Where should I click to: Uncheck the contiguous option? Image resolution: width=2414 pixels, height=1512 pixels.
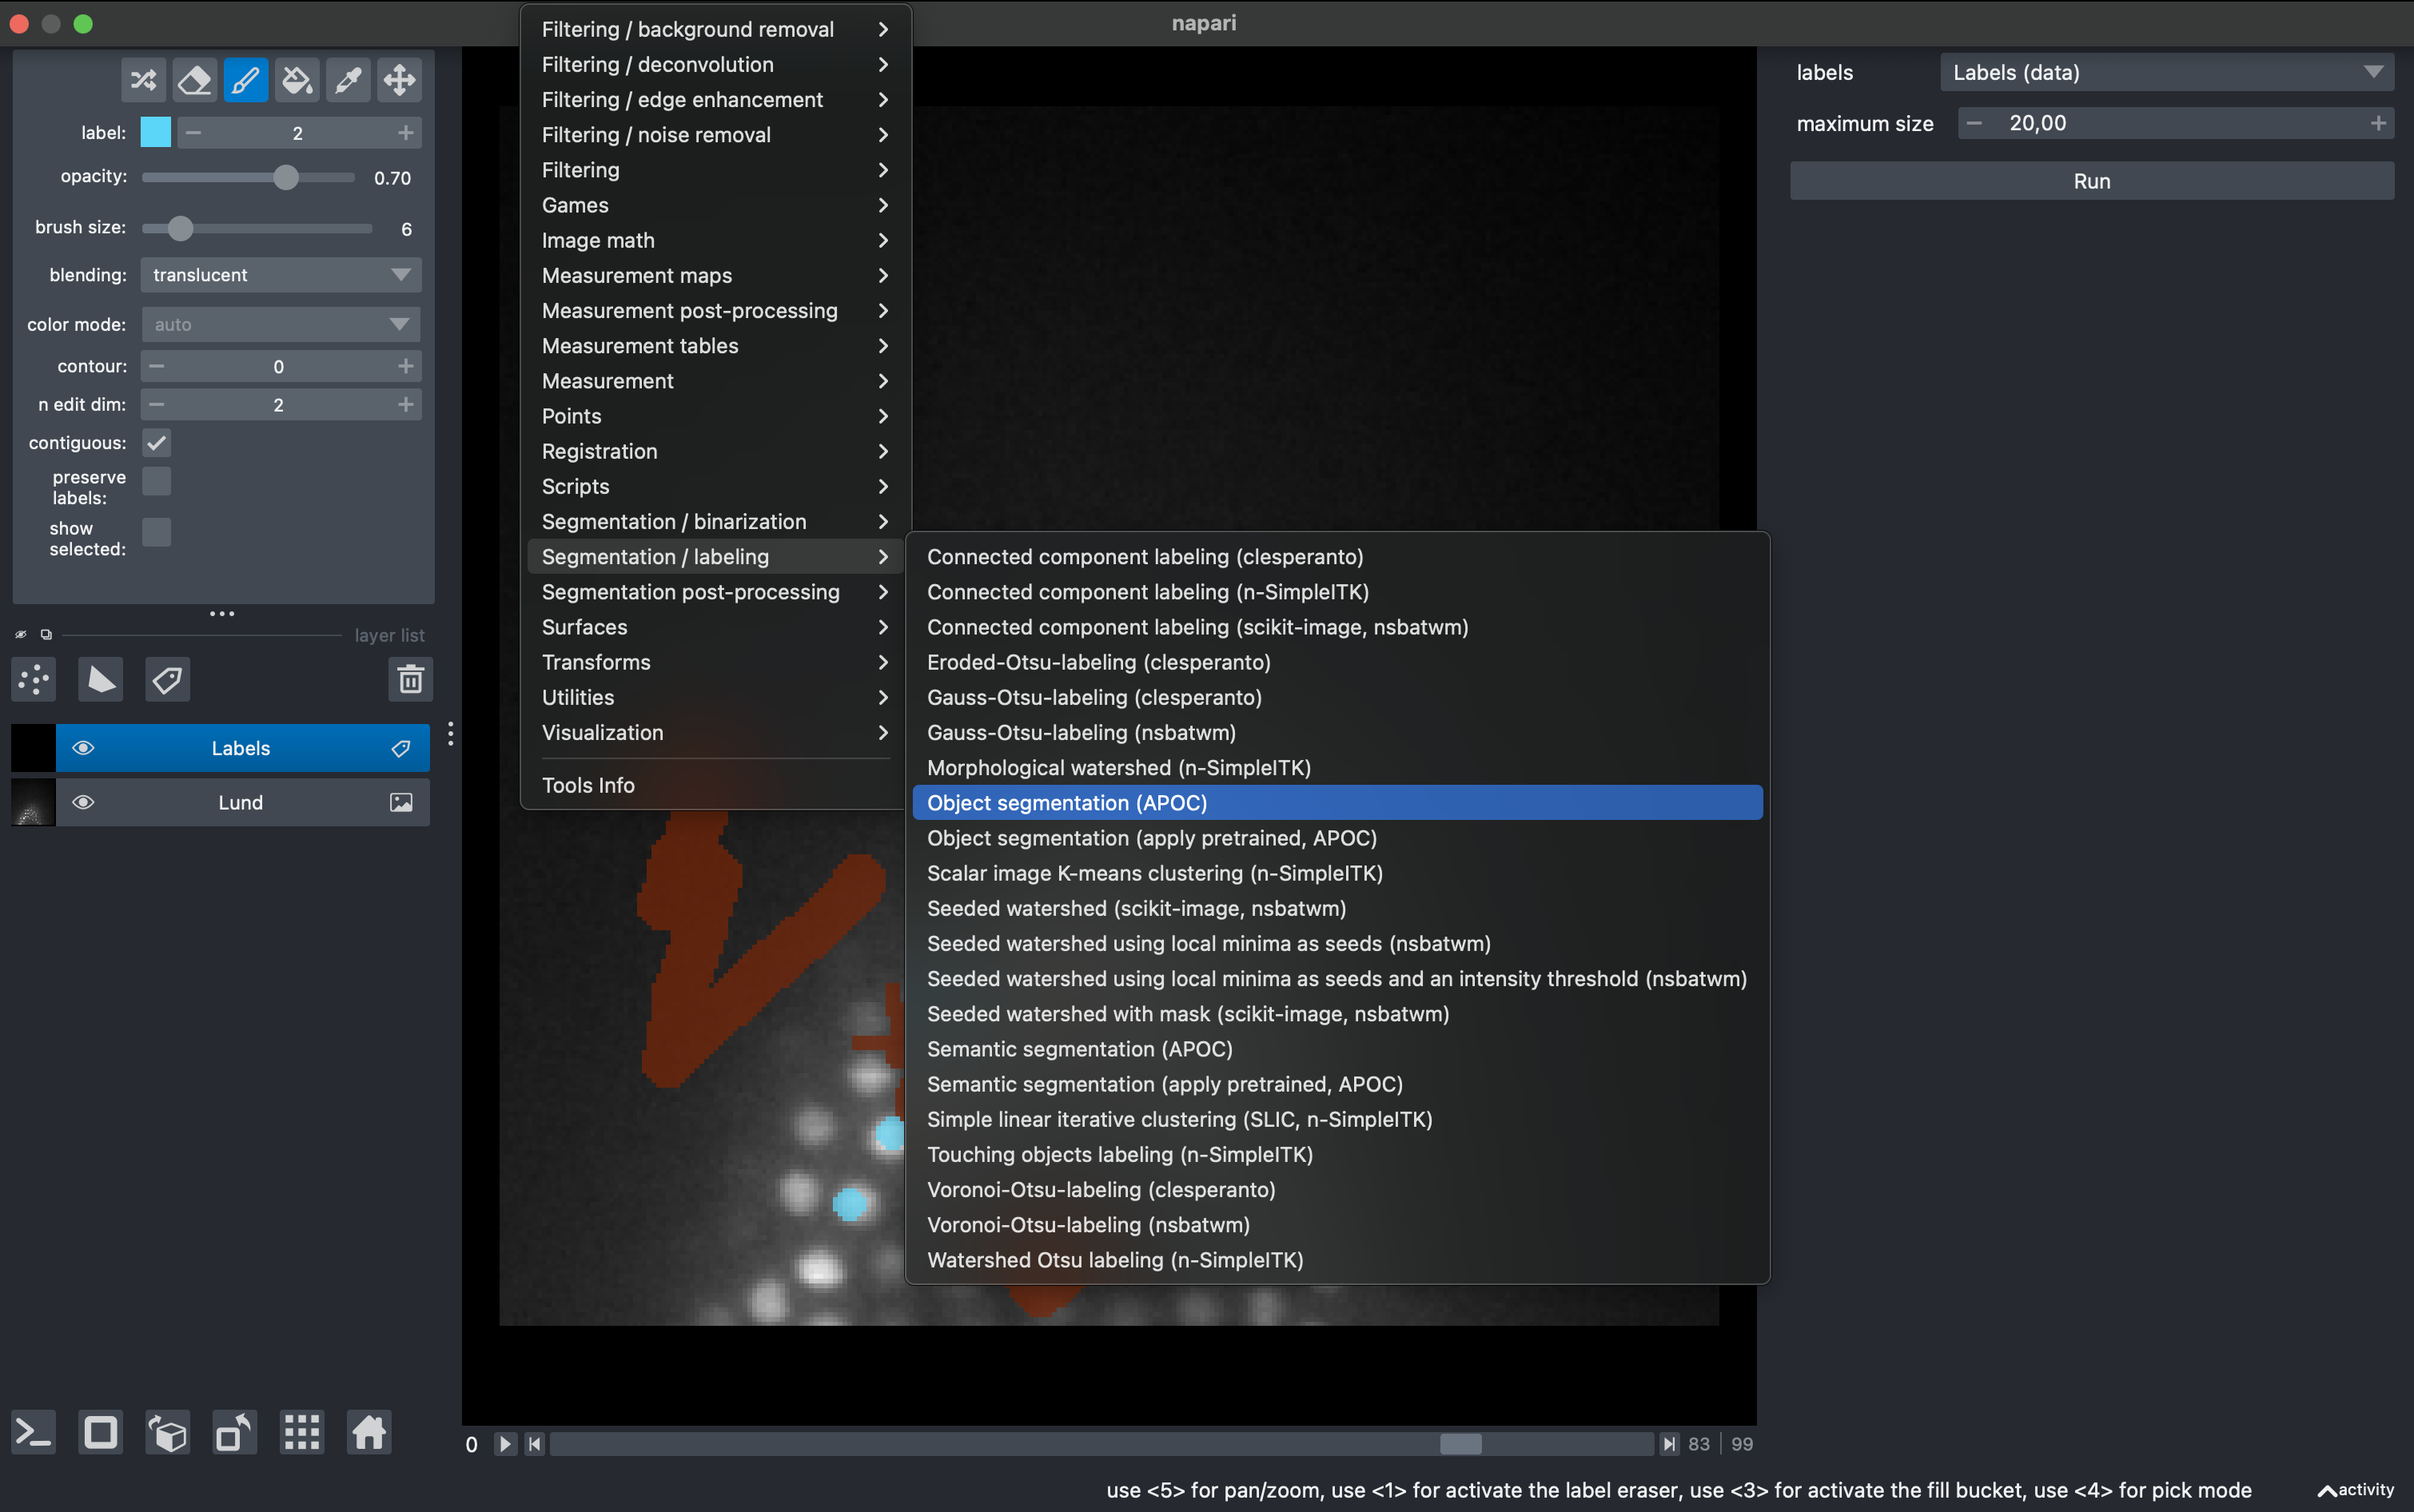tap(156, 442)
